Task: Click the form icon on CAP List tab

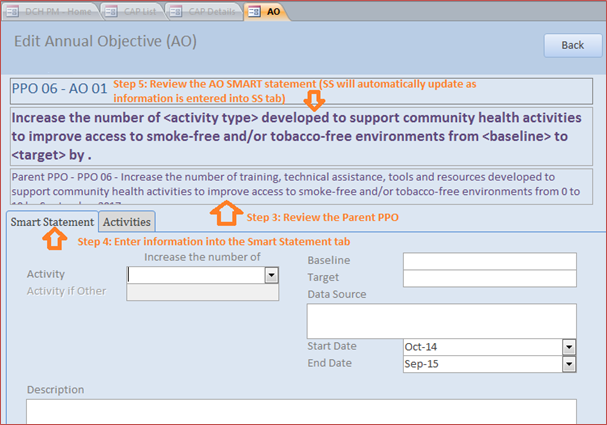Action: [111, 12]
